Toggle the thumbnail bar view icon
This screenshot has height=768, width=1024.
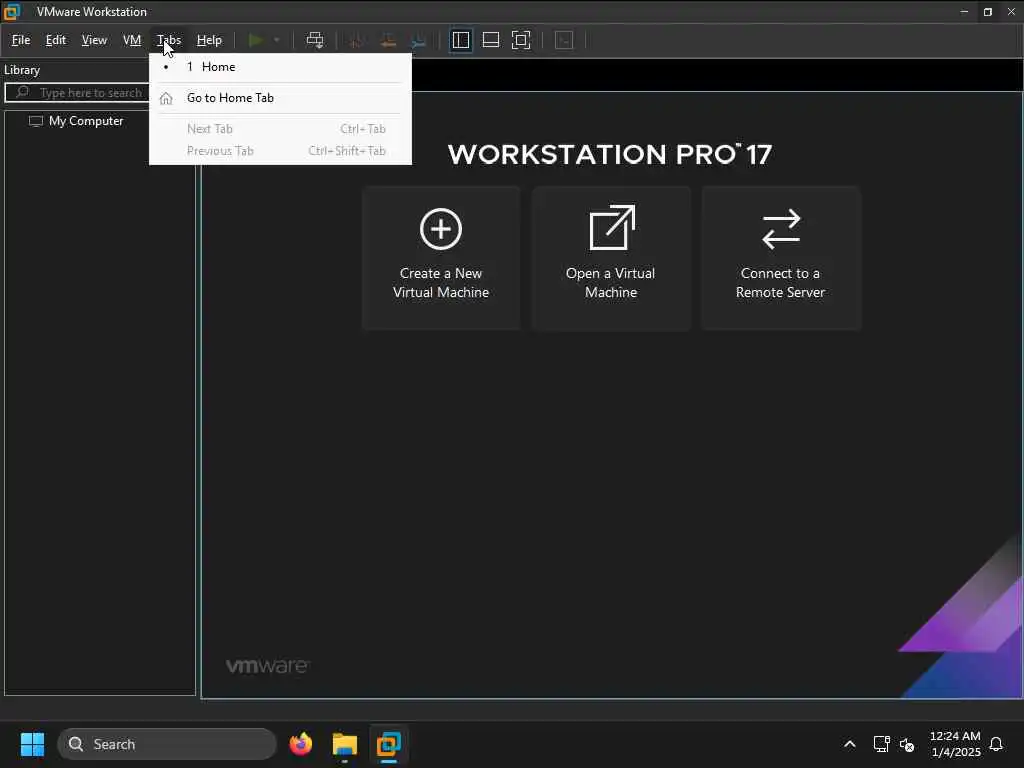pos(490,40)
